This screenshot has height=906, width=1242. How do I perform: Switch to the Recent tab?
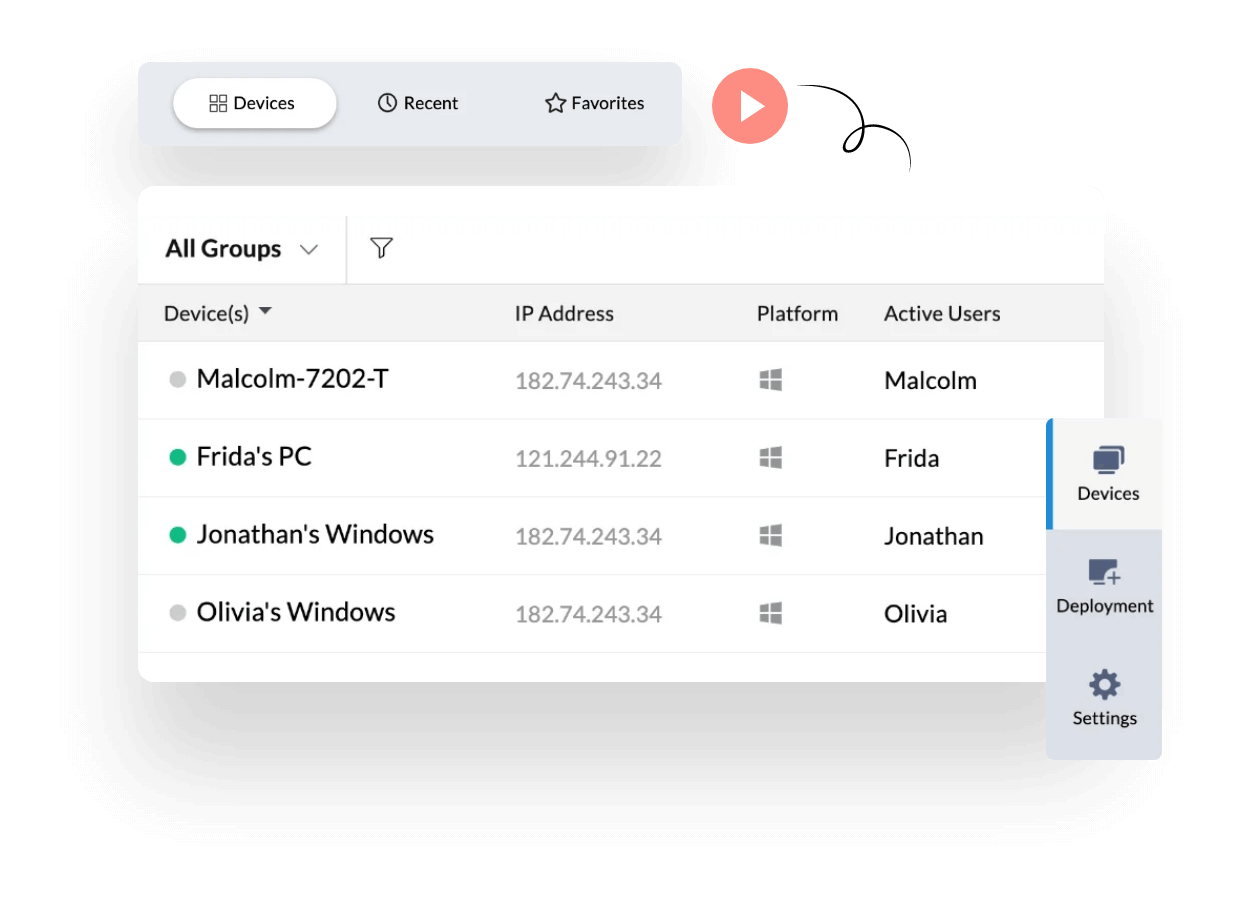[418, 103]
